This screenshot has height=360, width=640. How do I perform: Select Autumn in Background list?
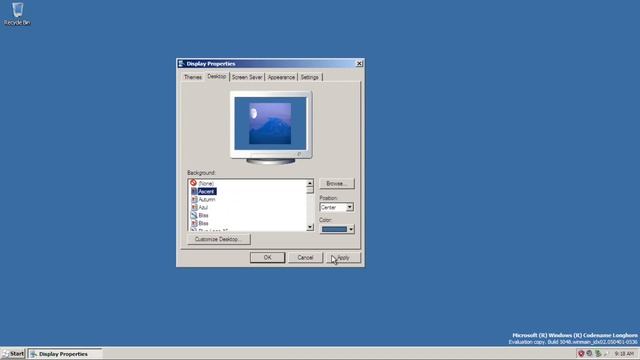(x=207, y=200)
